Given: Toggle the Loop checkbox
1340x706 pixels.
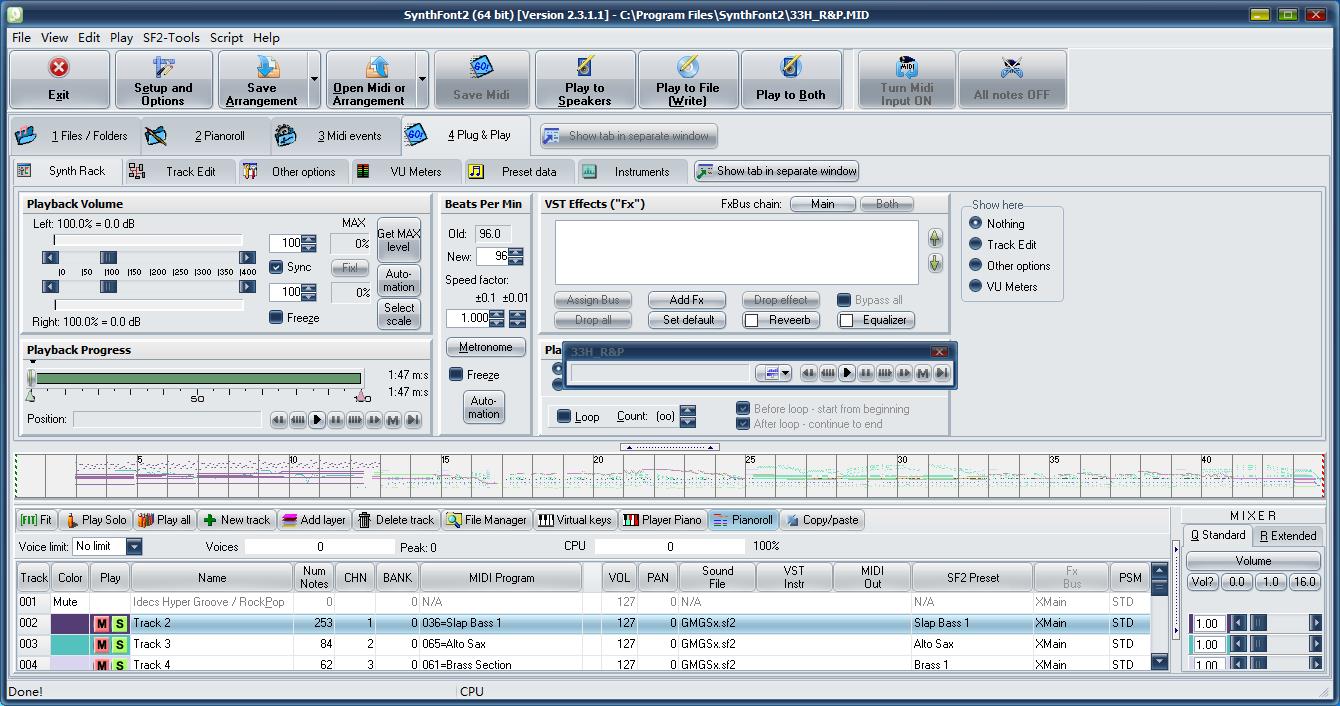Looking at the screenshot, I should [x=564, y=416].
